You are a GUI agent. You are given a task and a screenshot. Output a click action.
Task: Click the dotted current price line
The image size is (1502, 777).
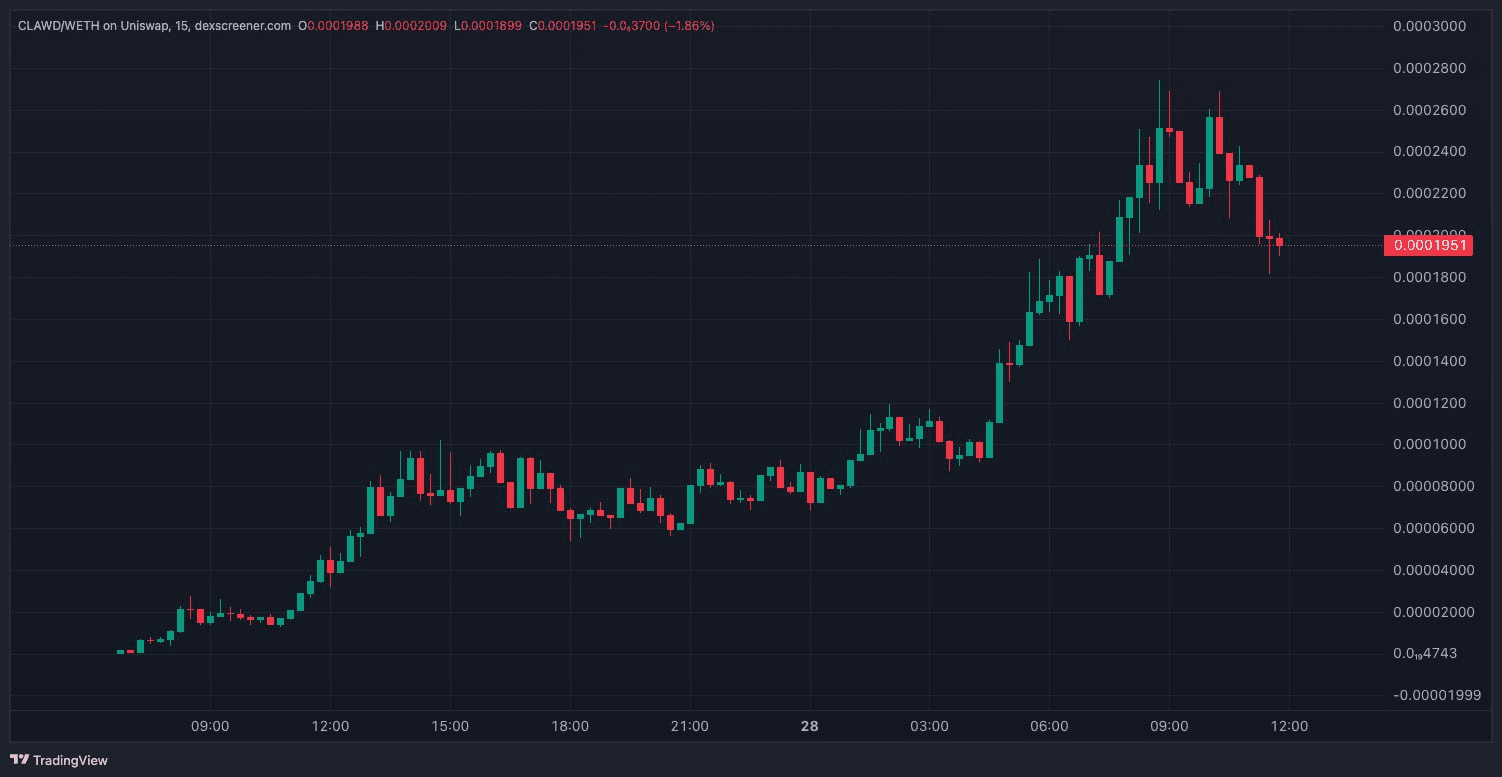coord(700,245)
